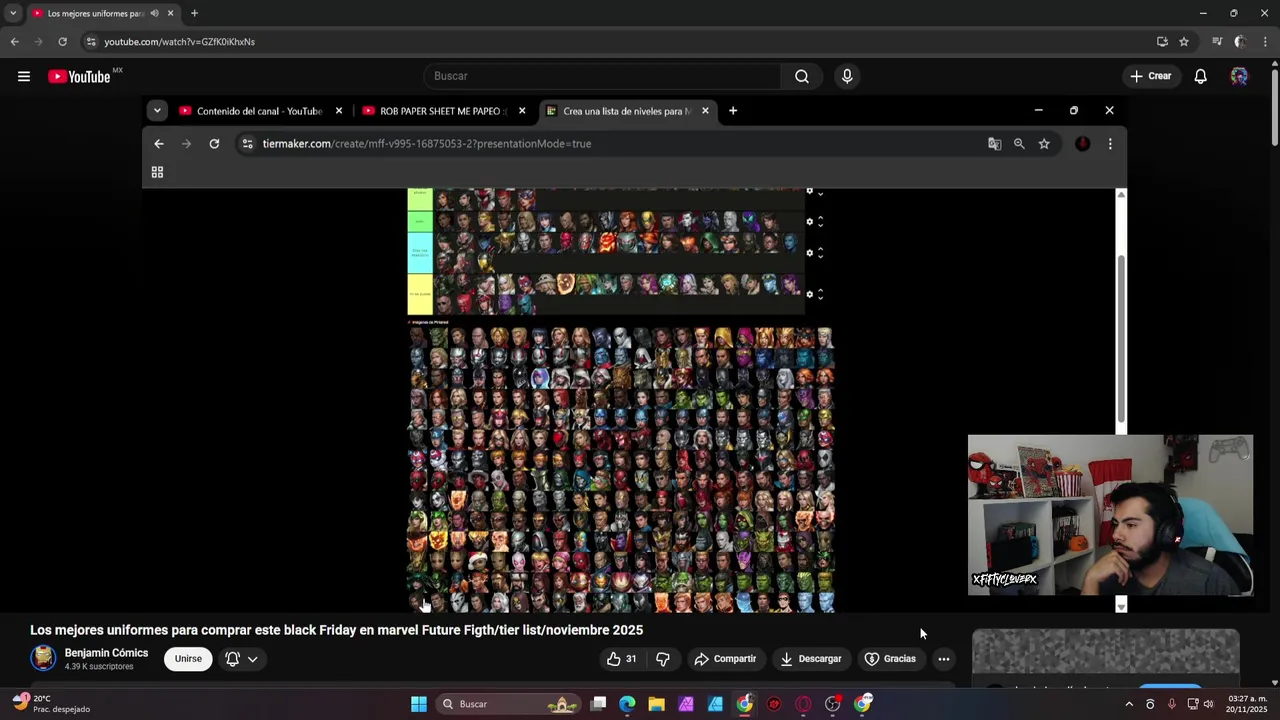Show hidden system tray icons
1280x720 pixels.
[x=1129, y=704]
